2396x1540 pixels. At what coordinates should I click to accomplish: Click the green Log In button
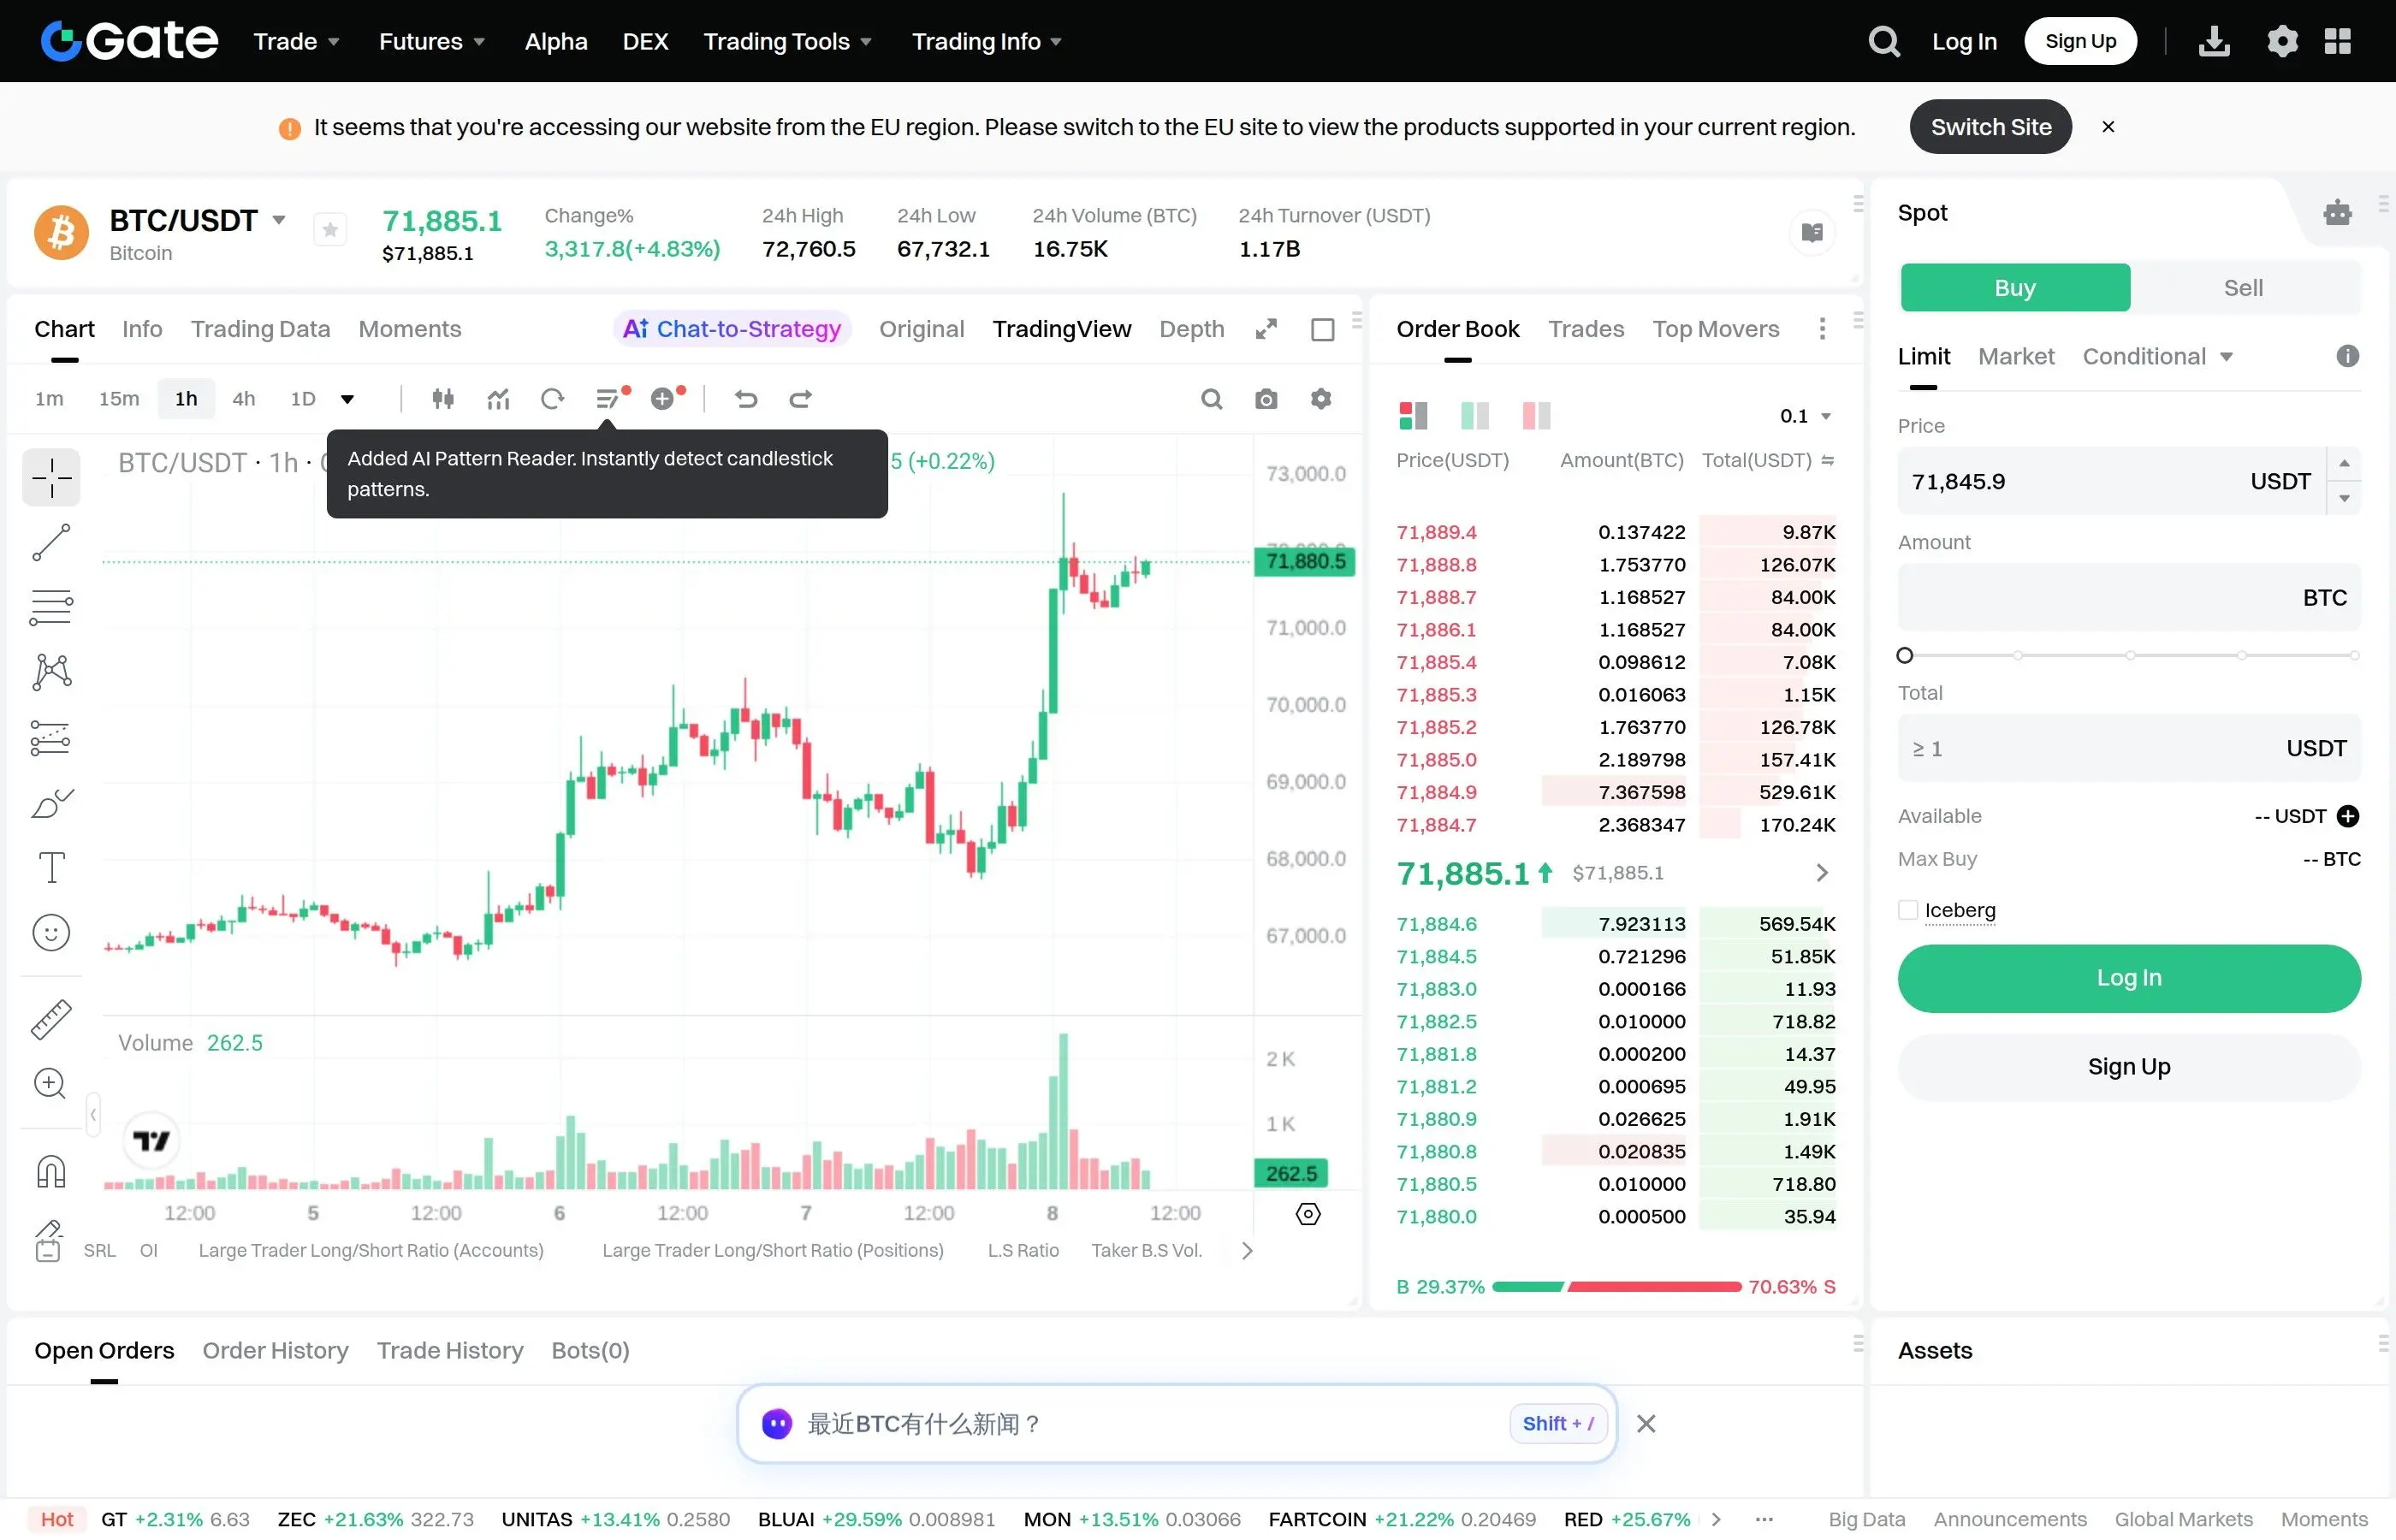pos(2128,978)
